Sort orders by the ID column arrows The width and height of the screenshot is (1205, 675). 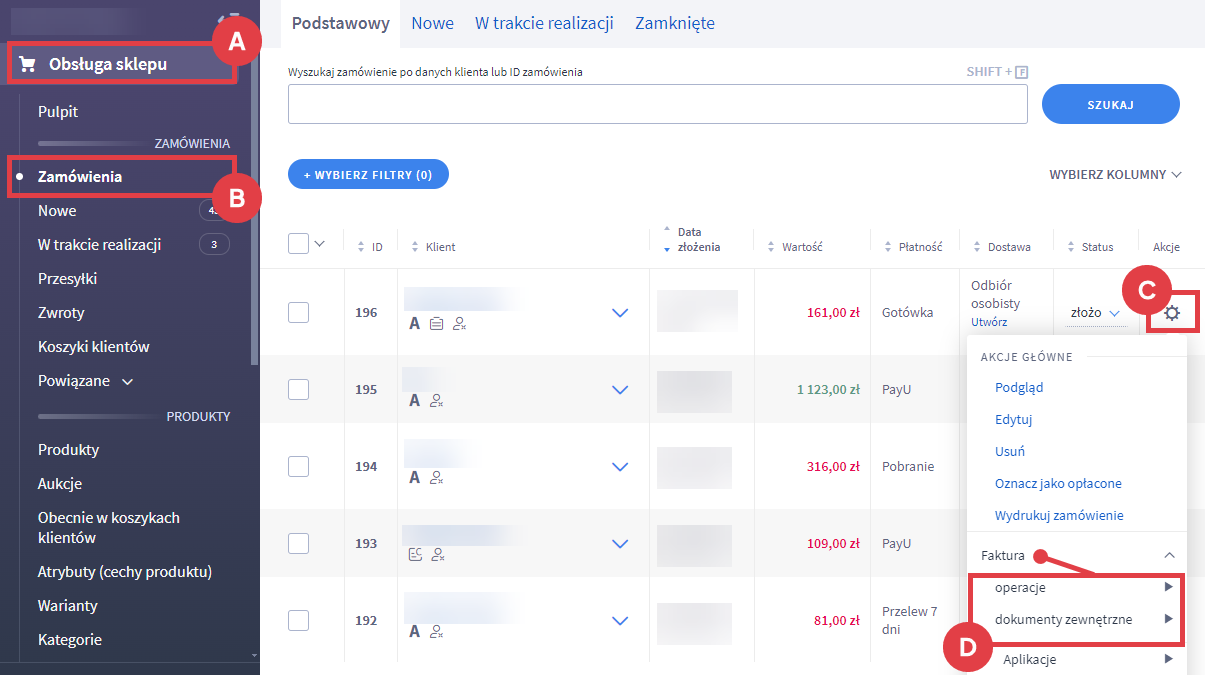pyautogui.click(x=362, y=247)
